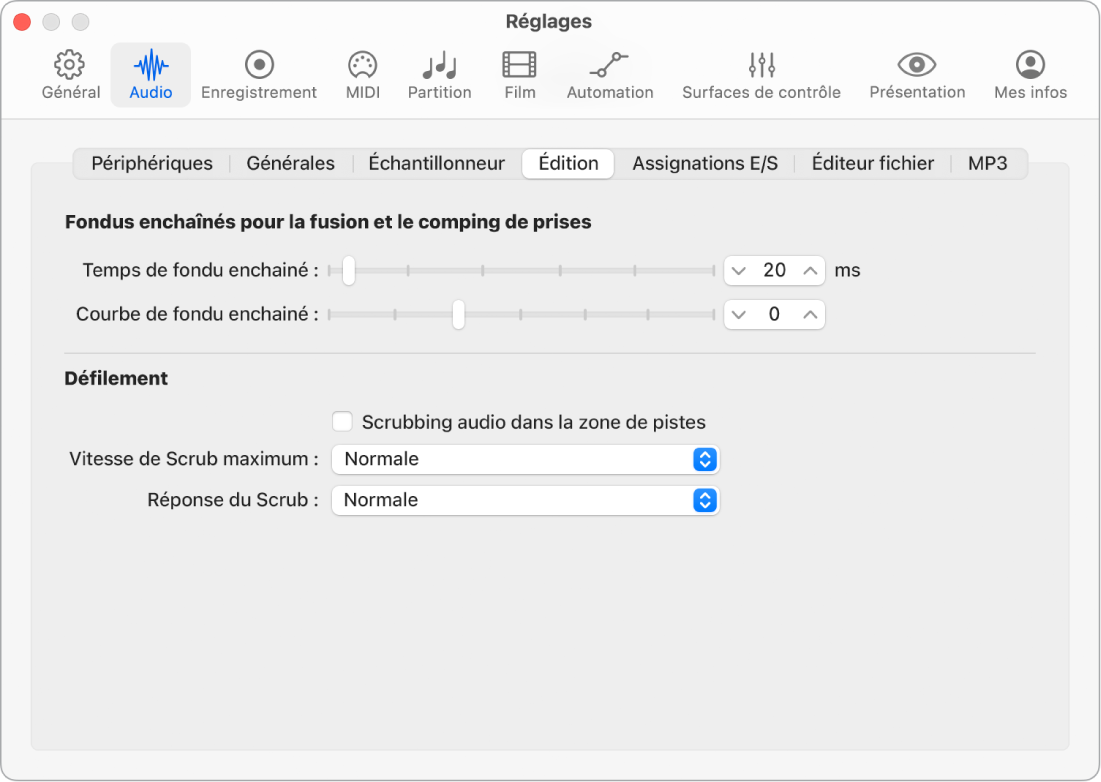Open the MP3 tab
1101x782 pixels.
[988, 163]
